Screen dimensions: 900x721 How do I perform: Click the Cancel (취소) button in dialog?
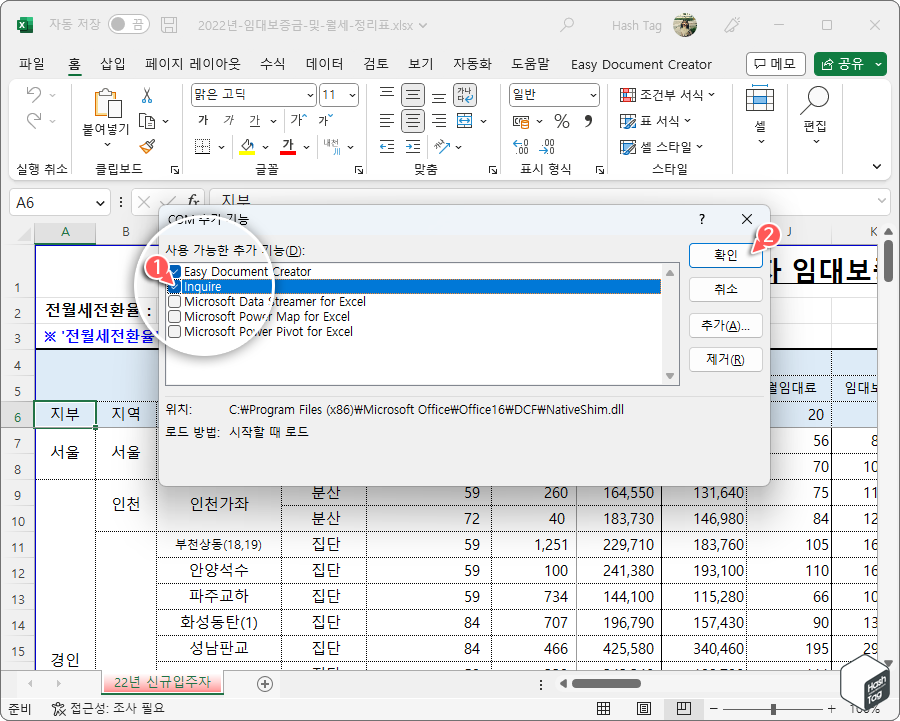tap(726, 289)
